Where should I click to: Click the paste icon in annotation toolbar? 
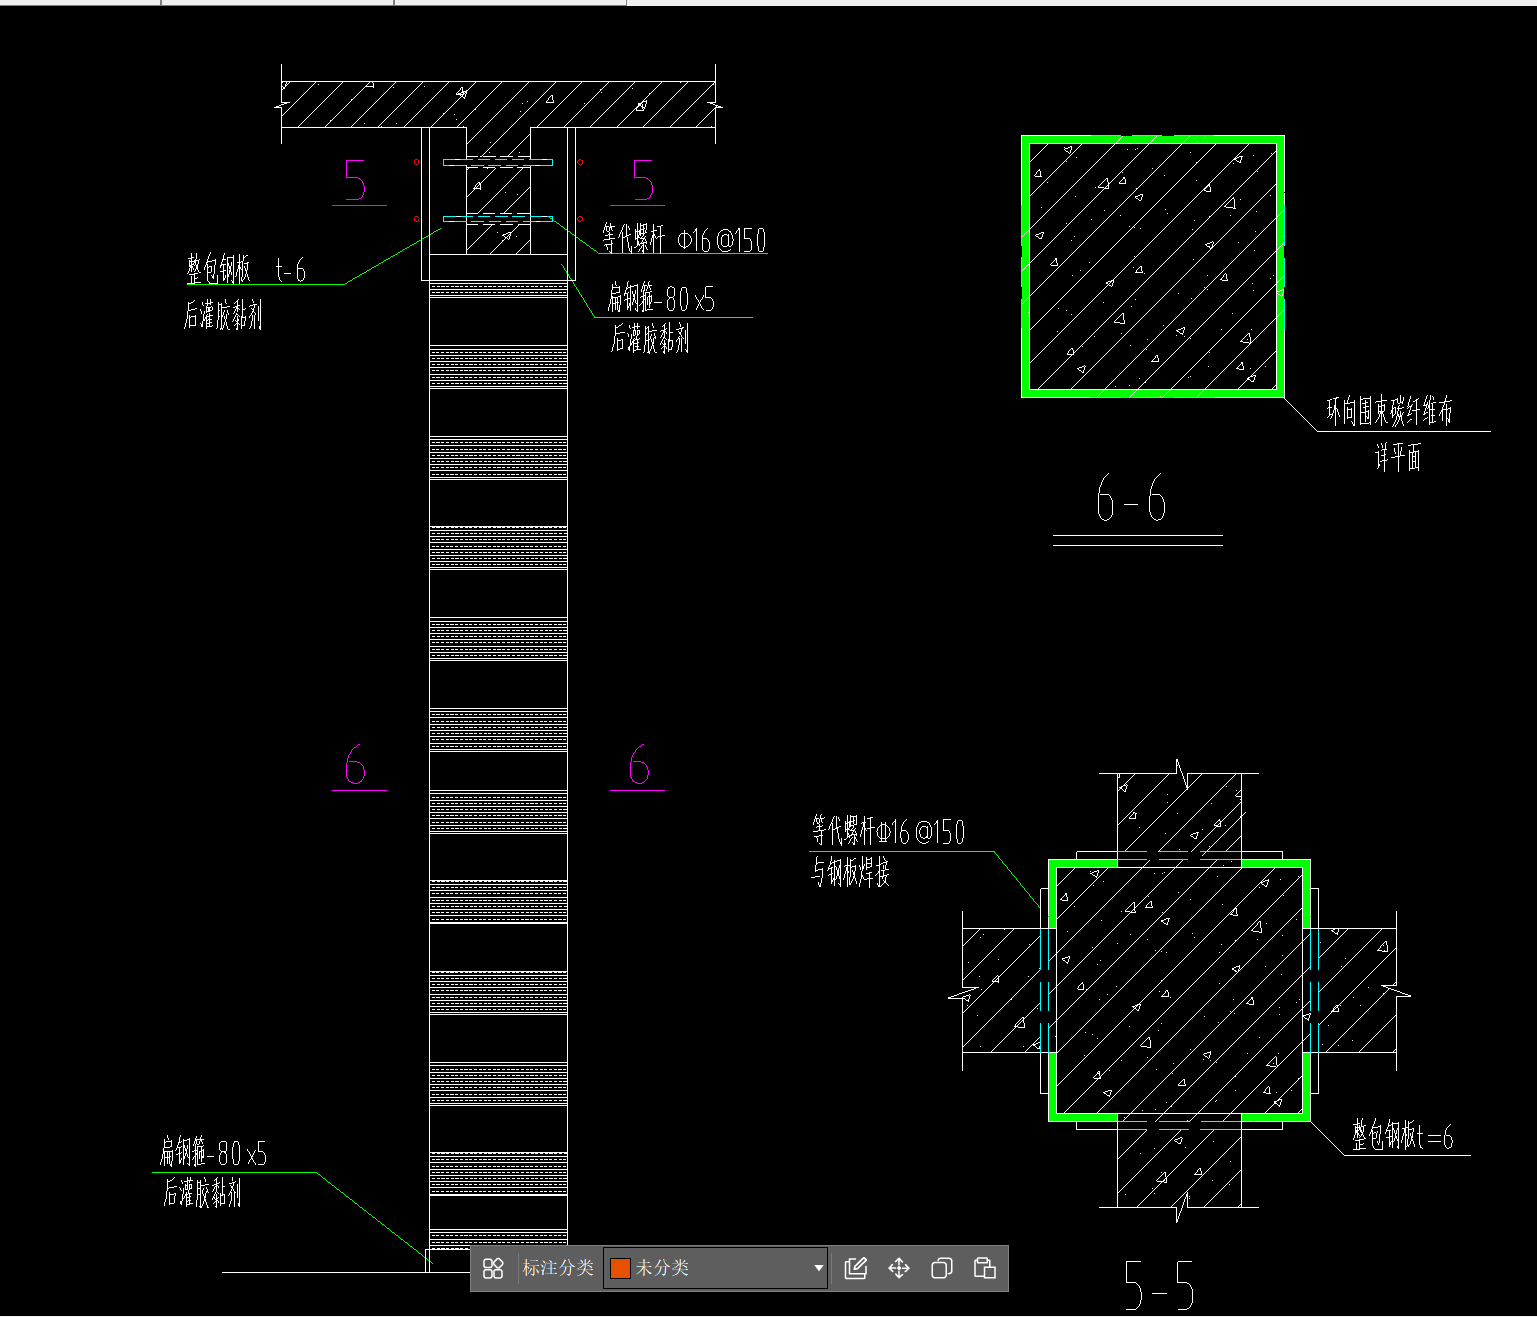pyautogui.click(x=984, y=1268)
